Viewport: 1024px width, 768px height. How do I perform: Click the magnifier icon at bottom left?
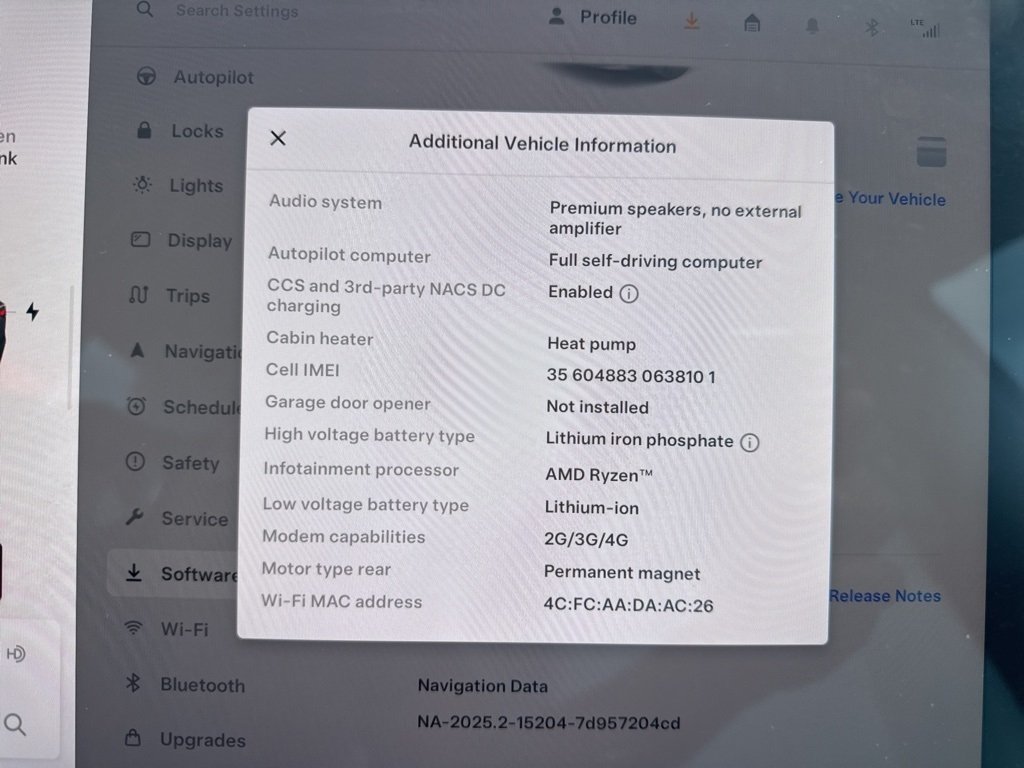click(16, 724)
